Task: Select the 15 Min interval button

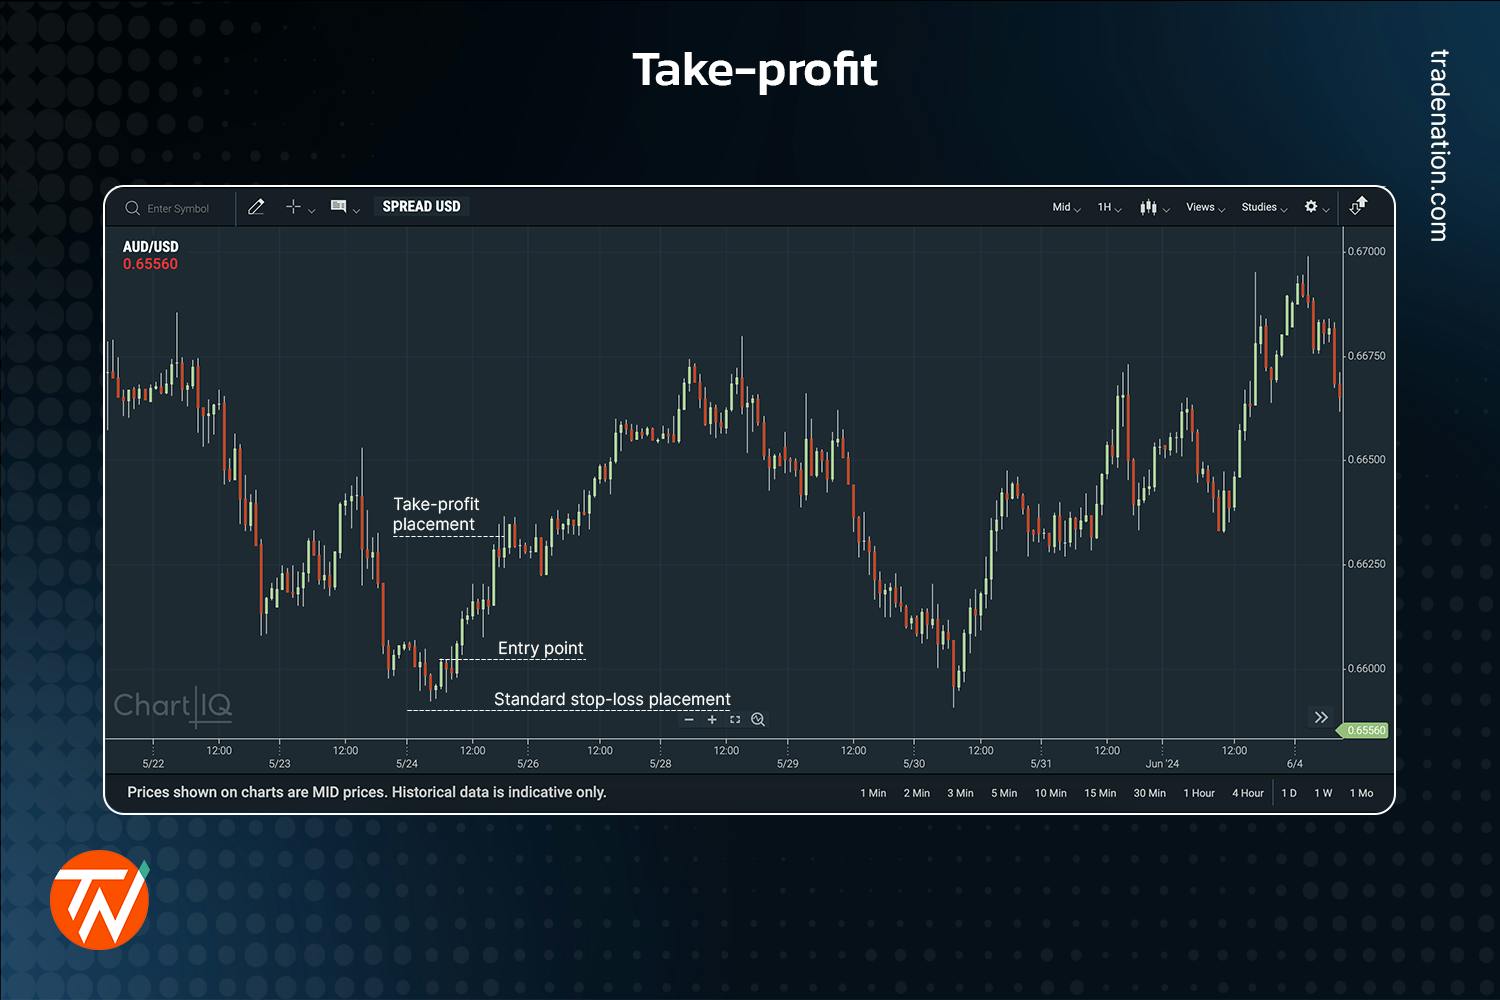Action: coord(1099,792)
